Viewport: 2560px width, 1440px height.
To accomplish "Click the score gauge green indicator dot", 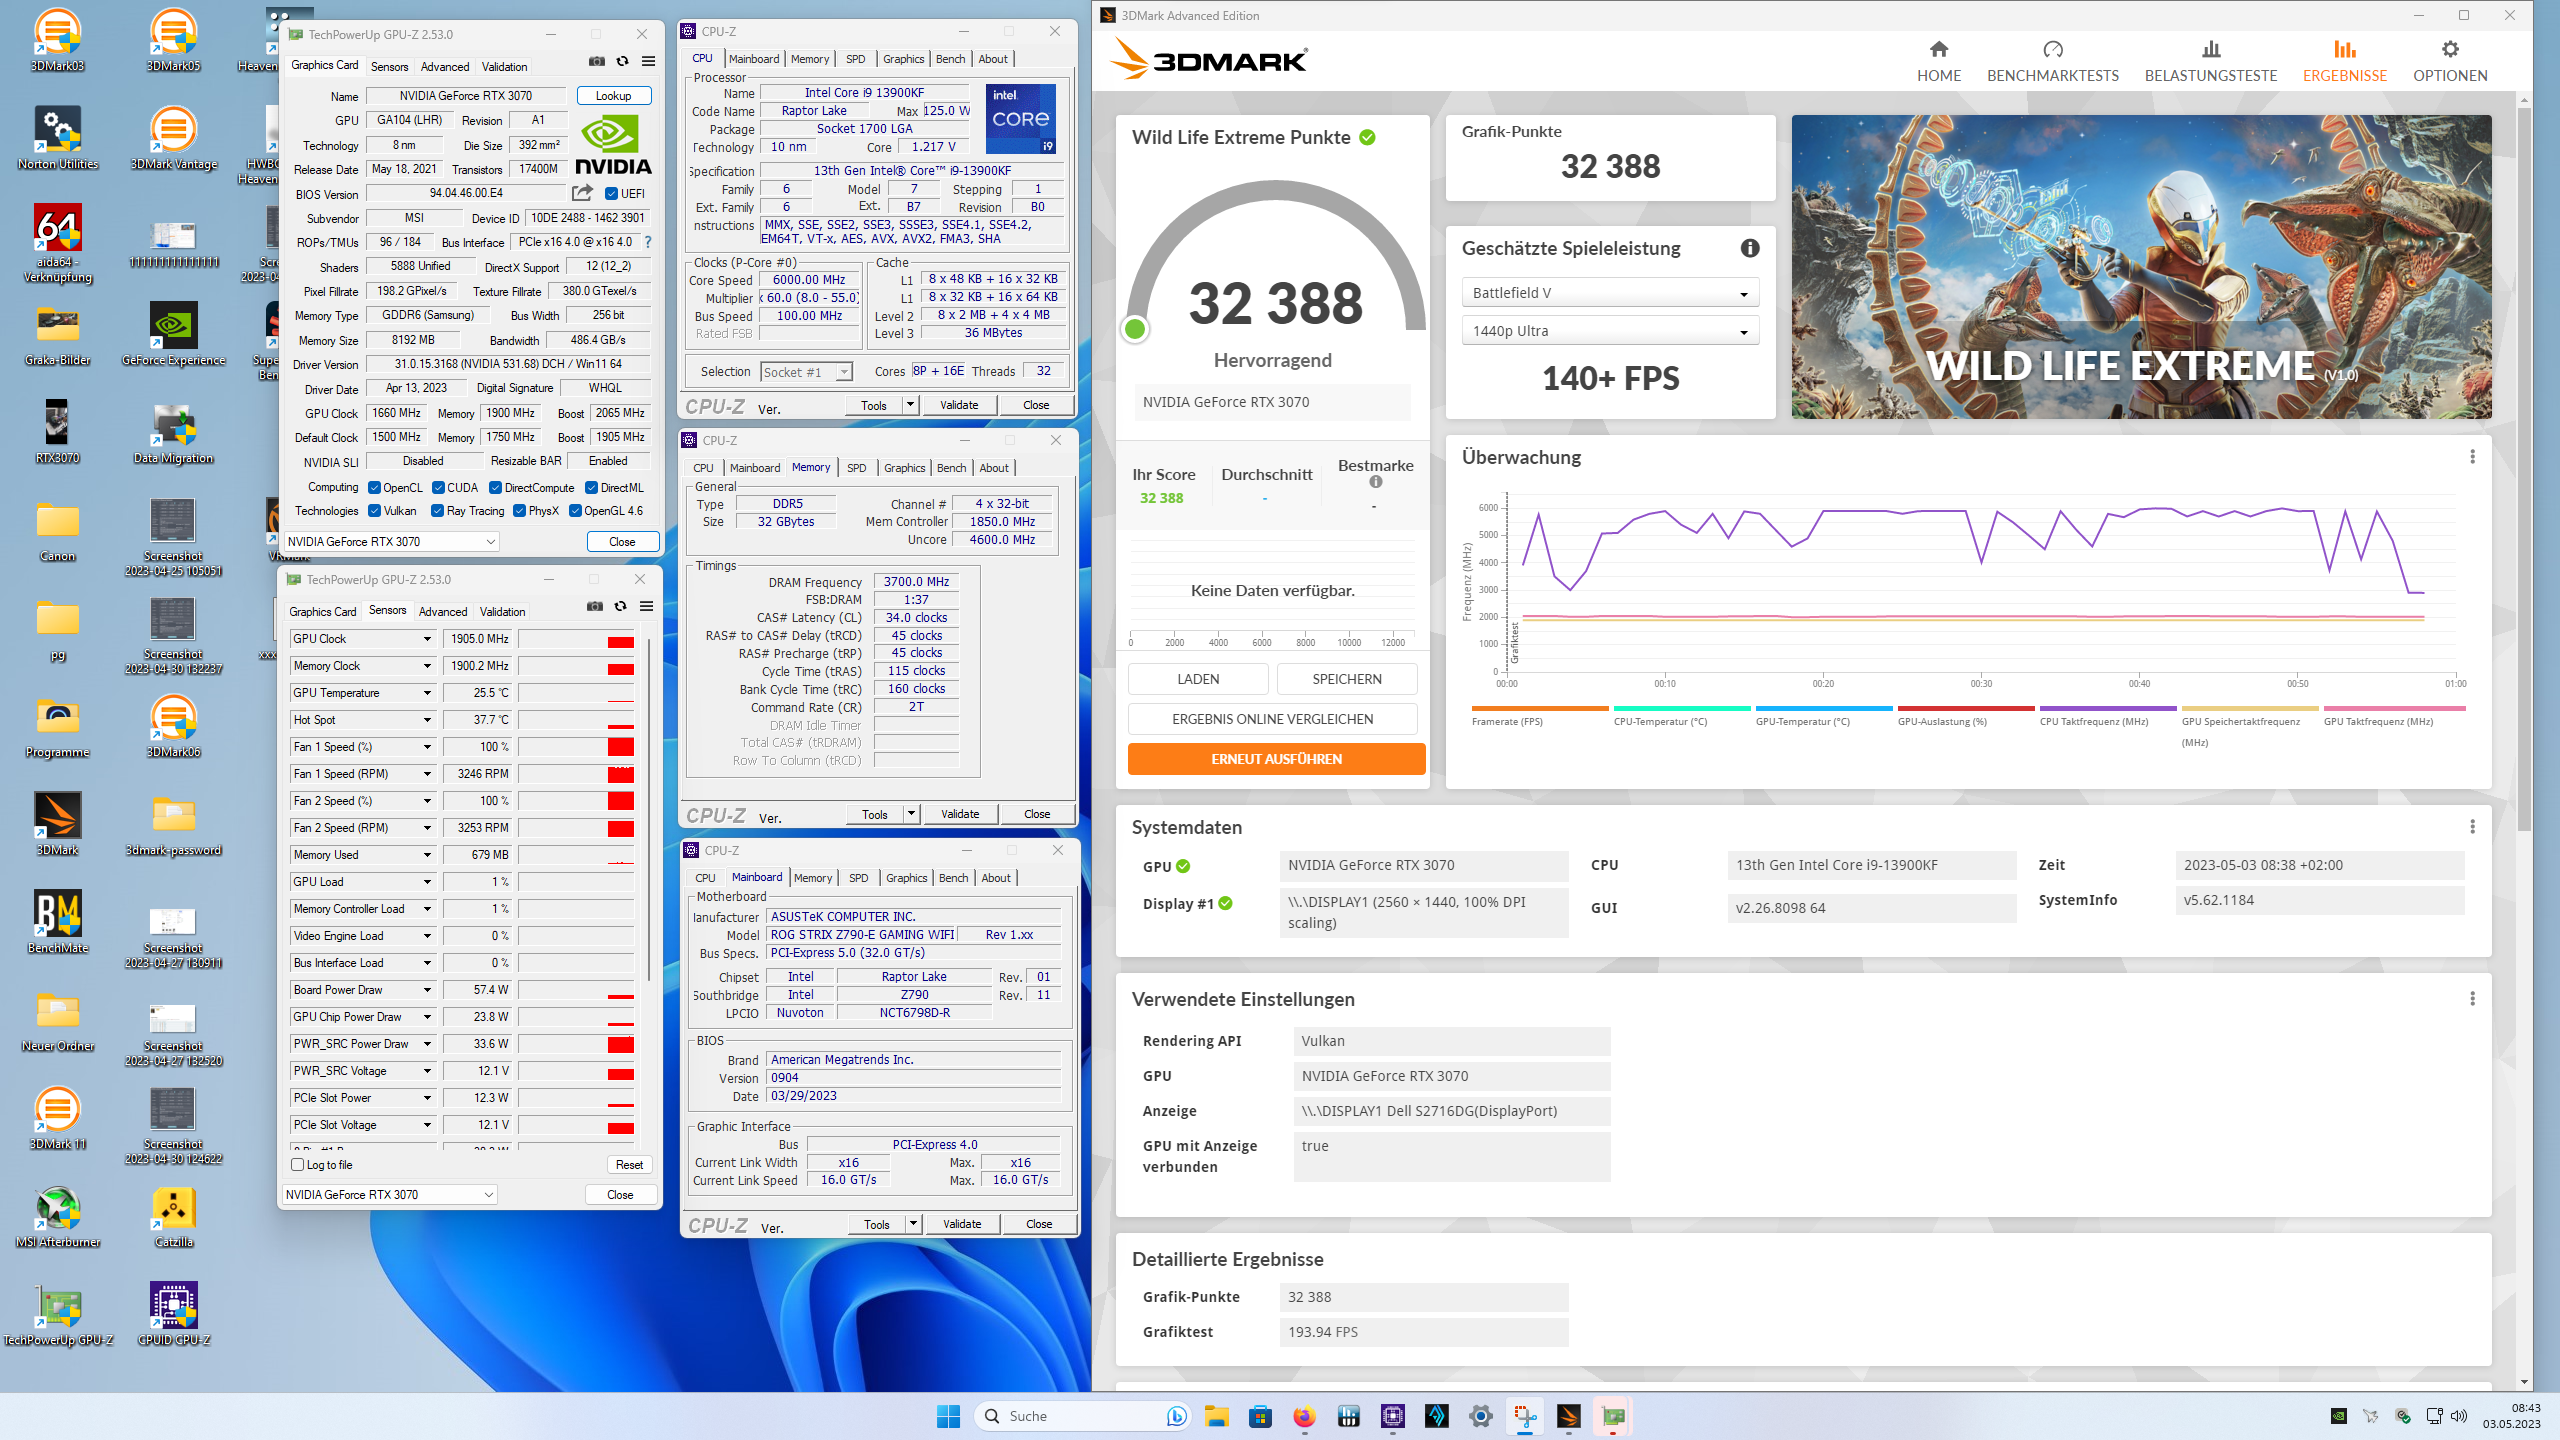I will 1135,329.
